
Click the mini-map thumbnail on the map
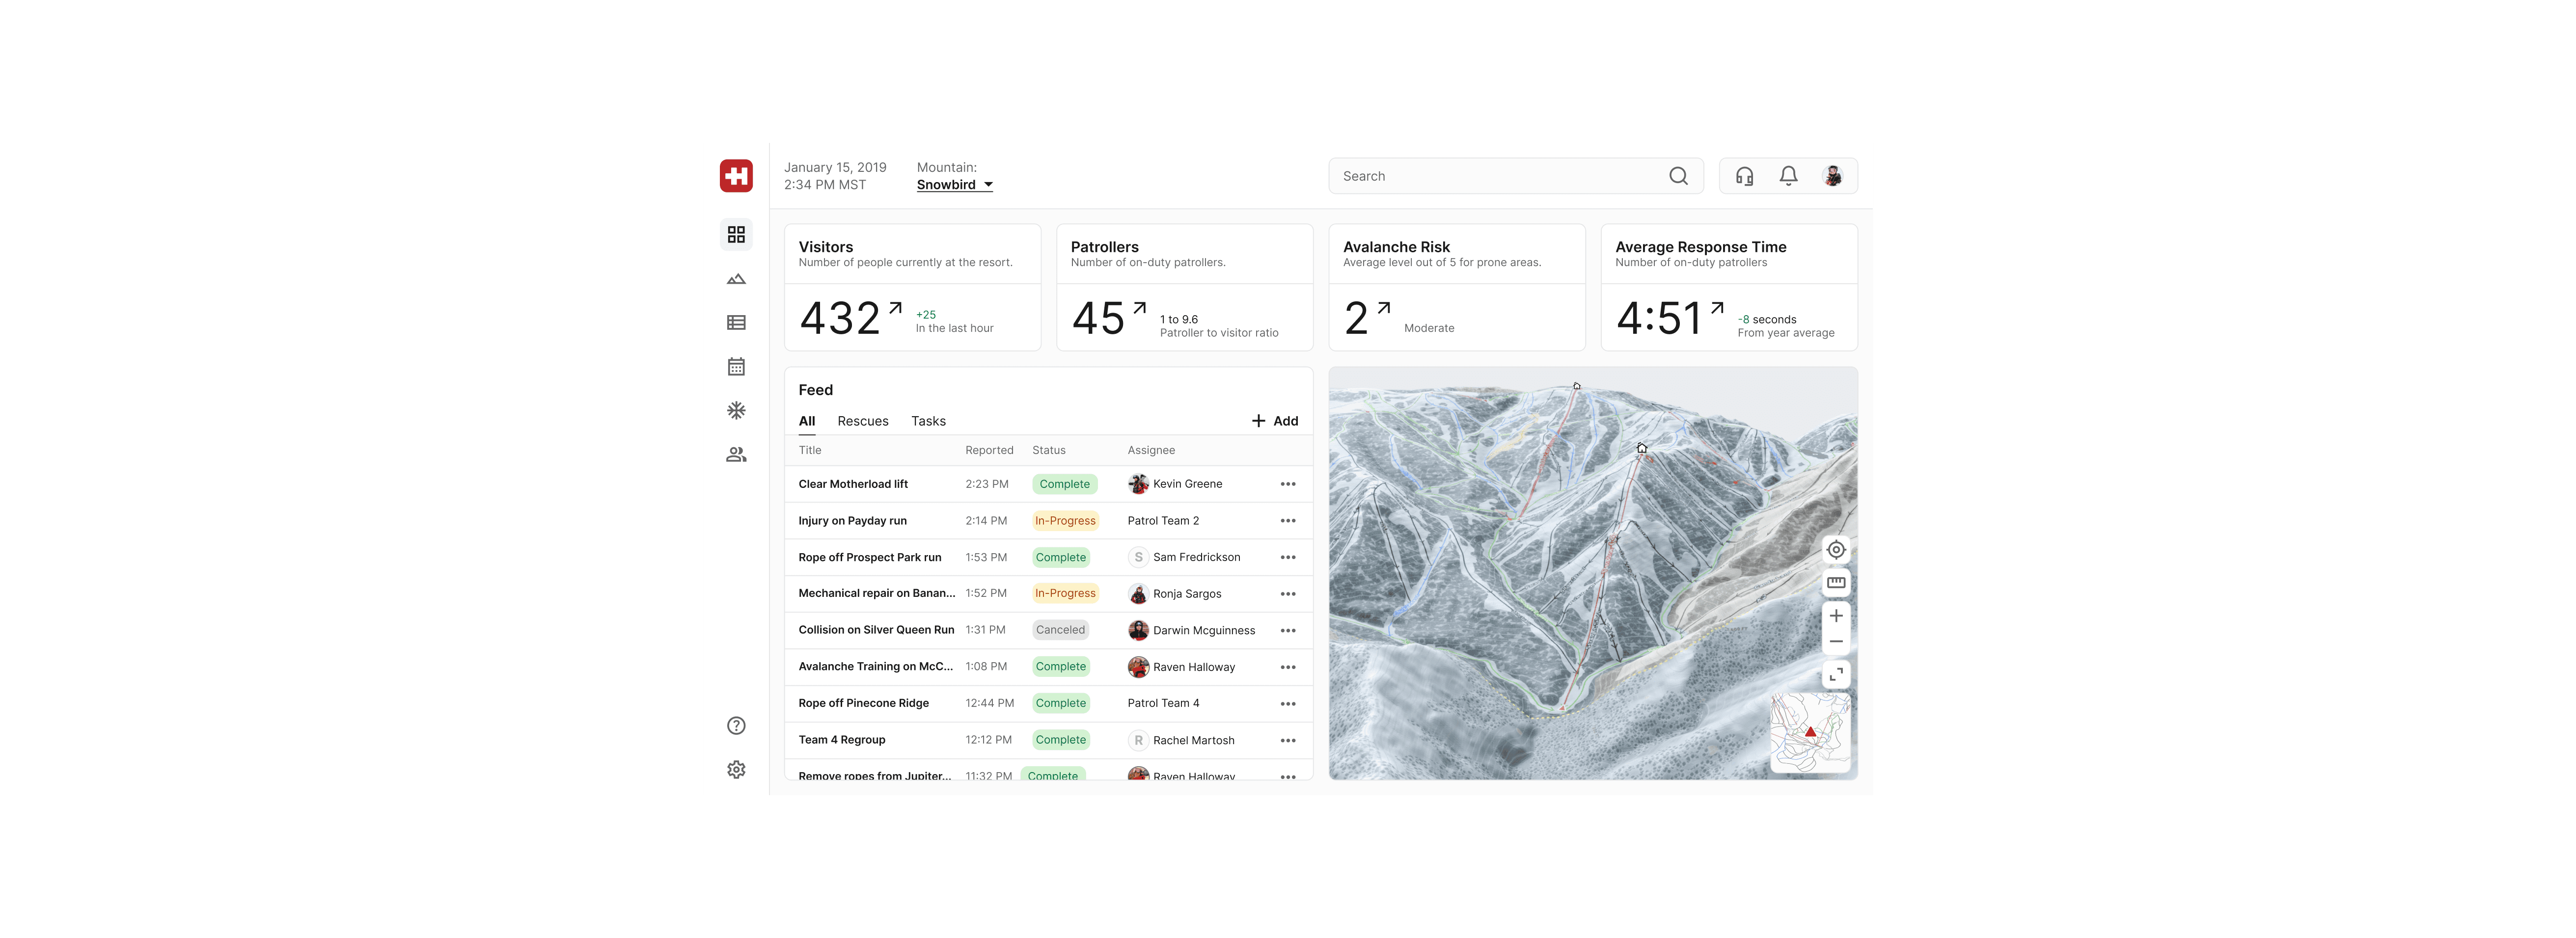pos(1809,733)
